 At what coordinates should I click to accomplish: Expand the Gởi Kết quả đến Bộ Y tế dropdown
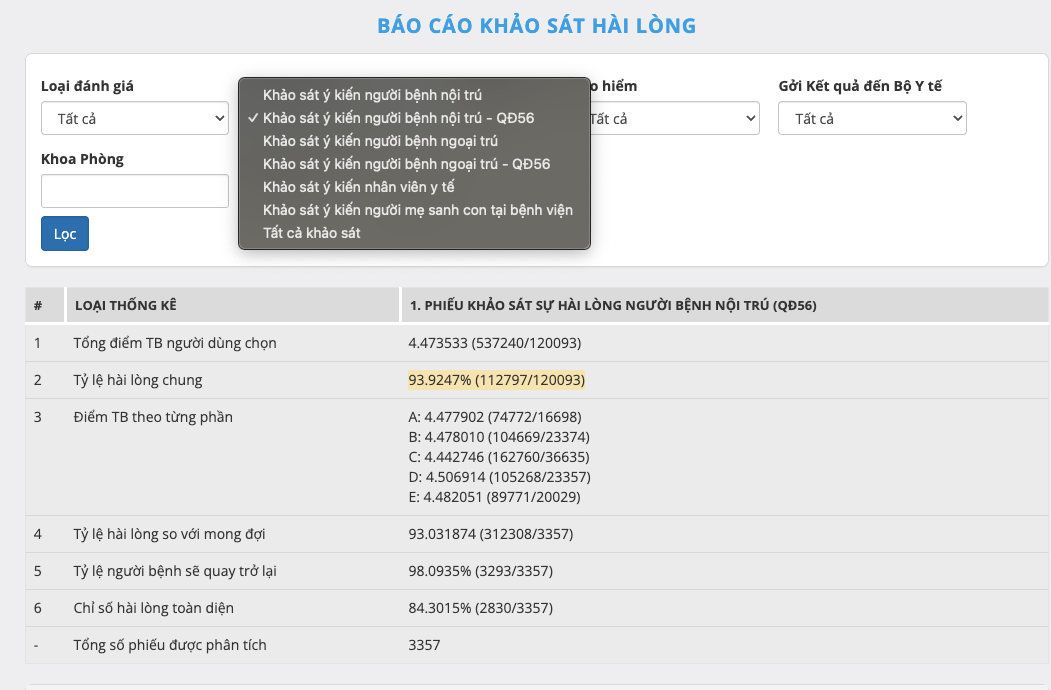[871, 119]
